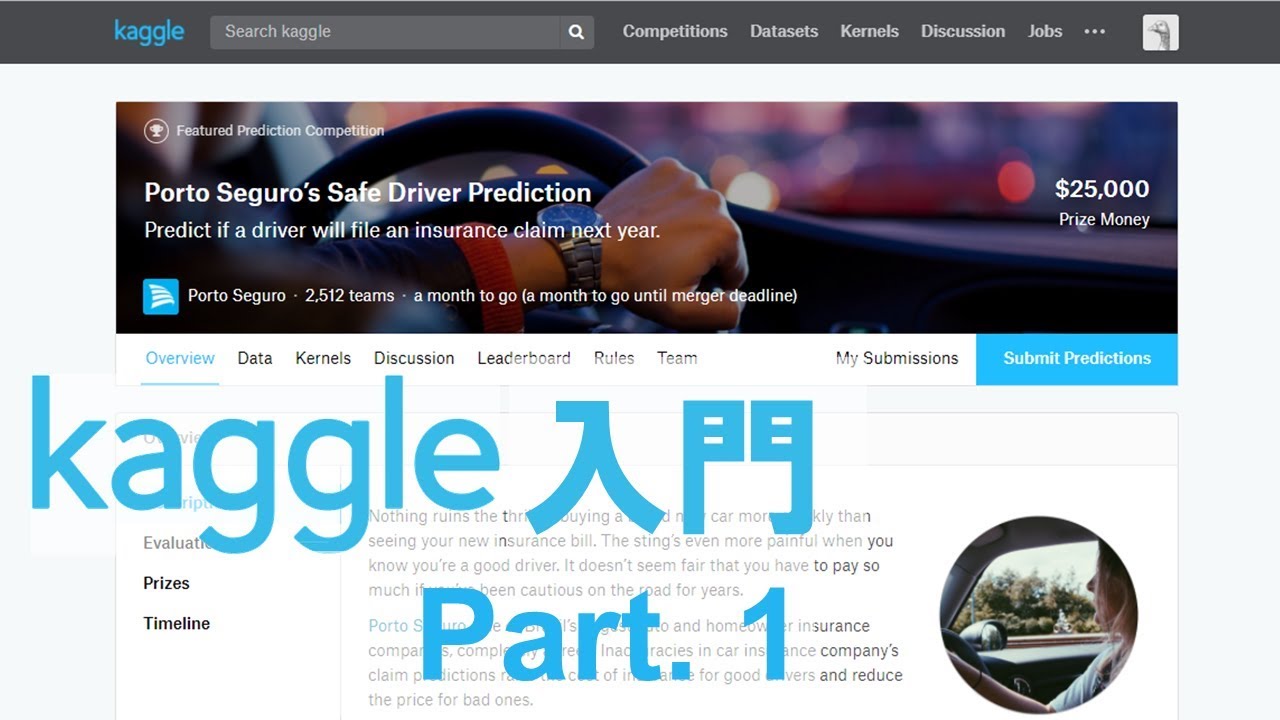Click the circular driver photo thumbnail
The image size is (1280, 720).
point(1039,615)
